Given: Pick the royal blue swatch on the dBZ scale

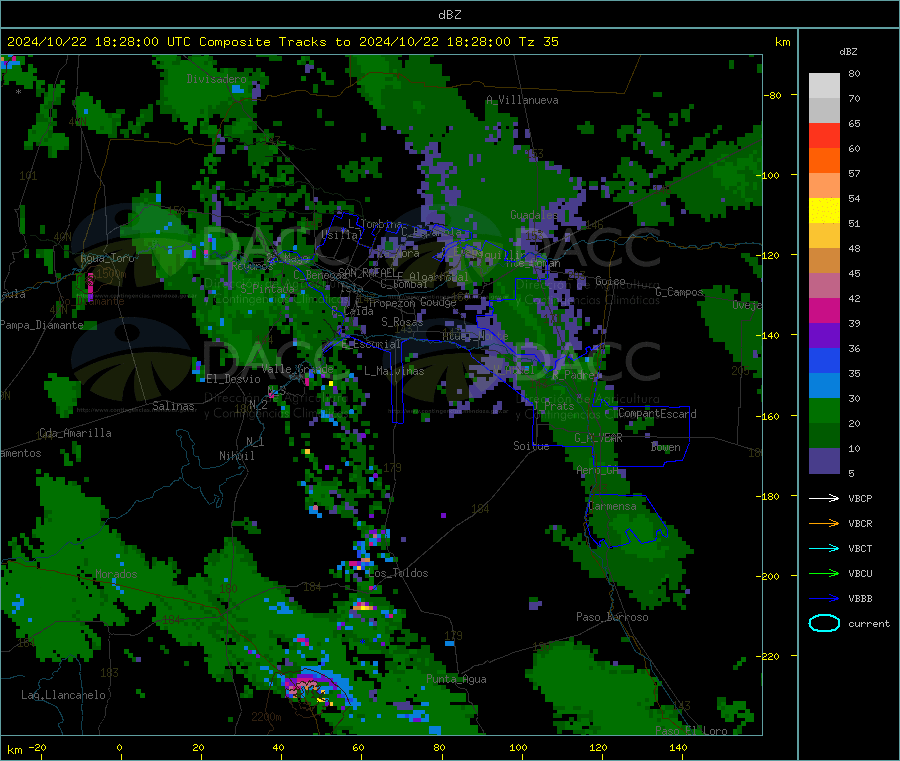Looking at the screenshot, I should [x=824, y=360].
